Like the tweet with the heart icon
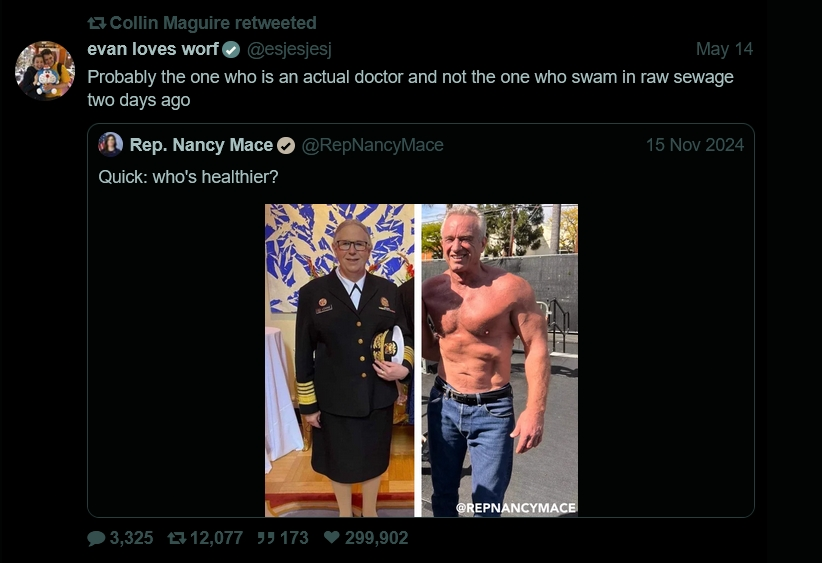The height and width of the screenshot is (563, 822). pyautogui.click(x=332, y=538)
